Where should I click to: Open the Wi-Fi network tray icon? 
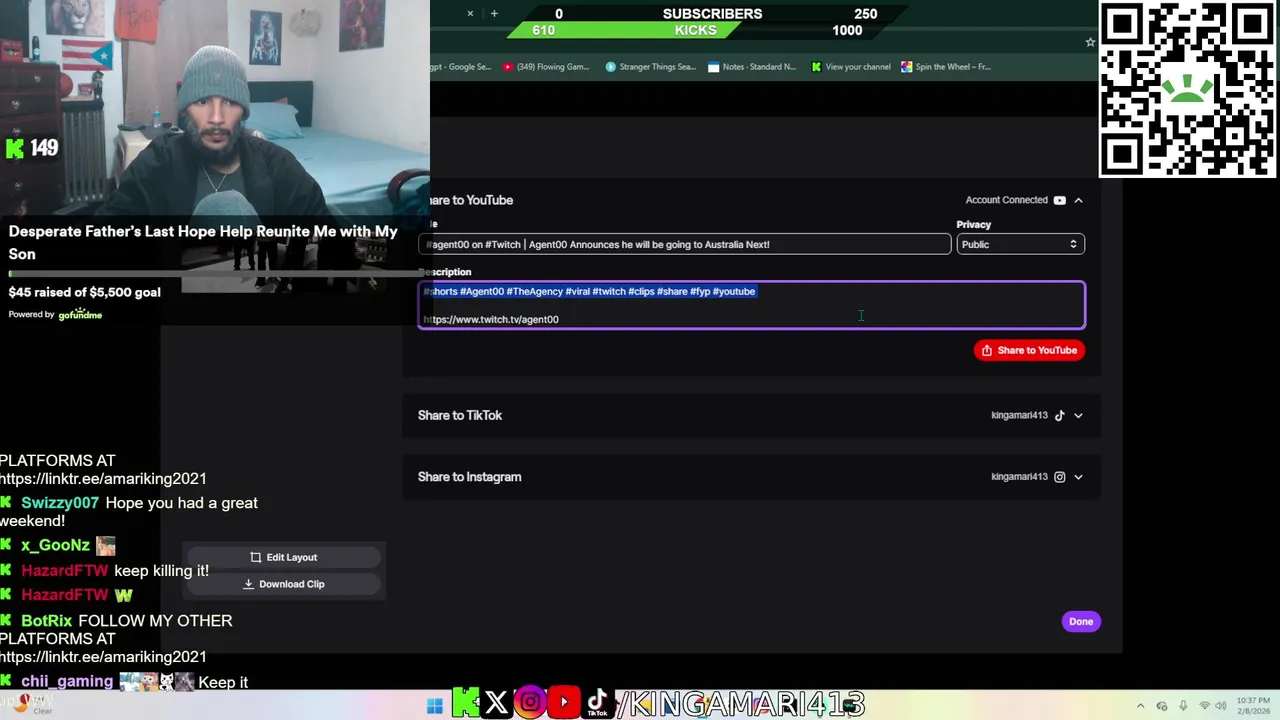coord(1204,706)
